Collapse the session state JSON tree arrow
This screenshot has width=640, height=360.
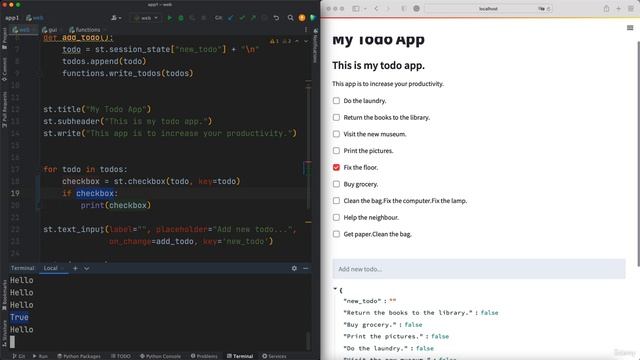pos(335,289)
